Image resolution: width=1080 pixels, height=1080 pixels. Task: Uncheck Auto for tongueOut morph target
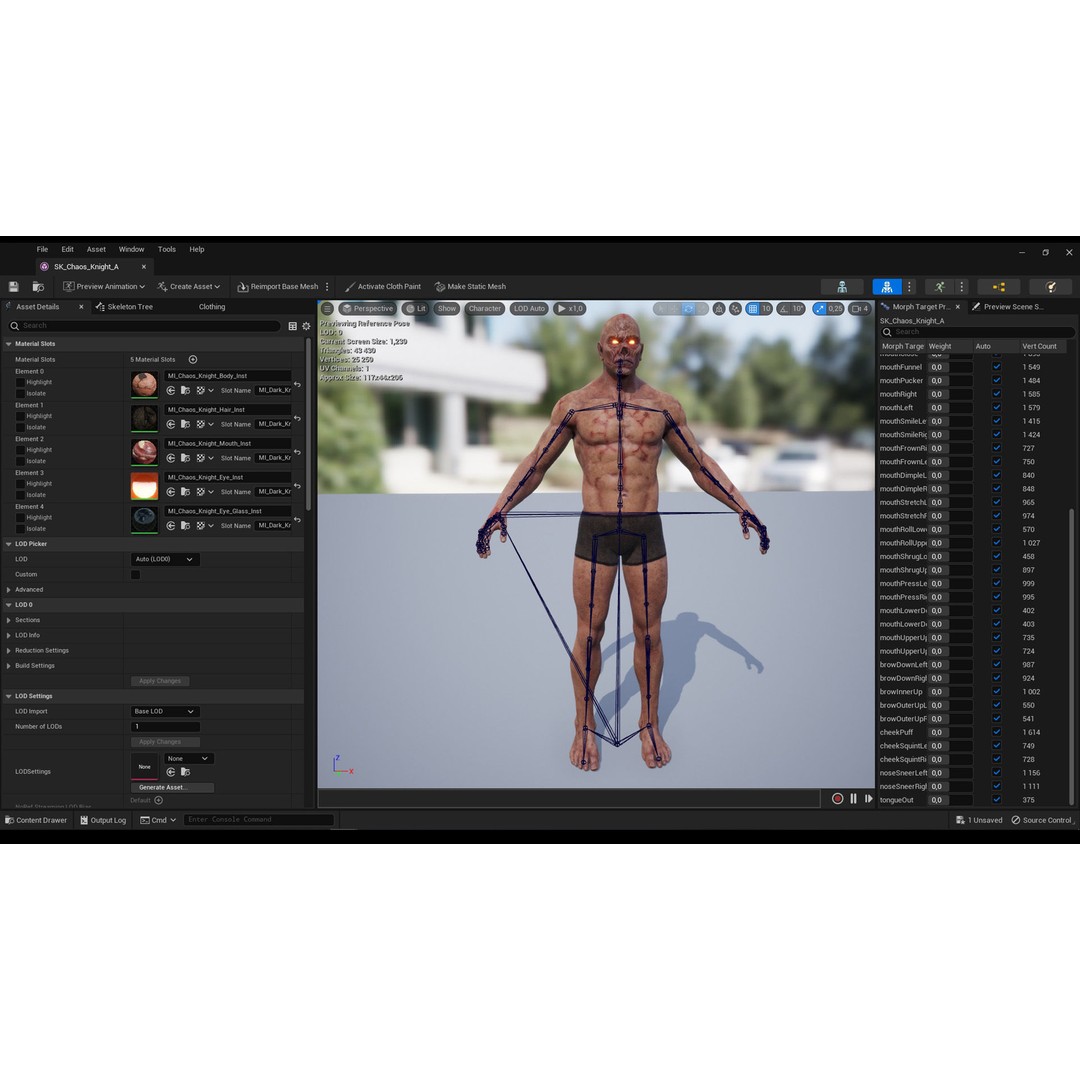pos(997,800)
